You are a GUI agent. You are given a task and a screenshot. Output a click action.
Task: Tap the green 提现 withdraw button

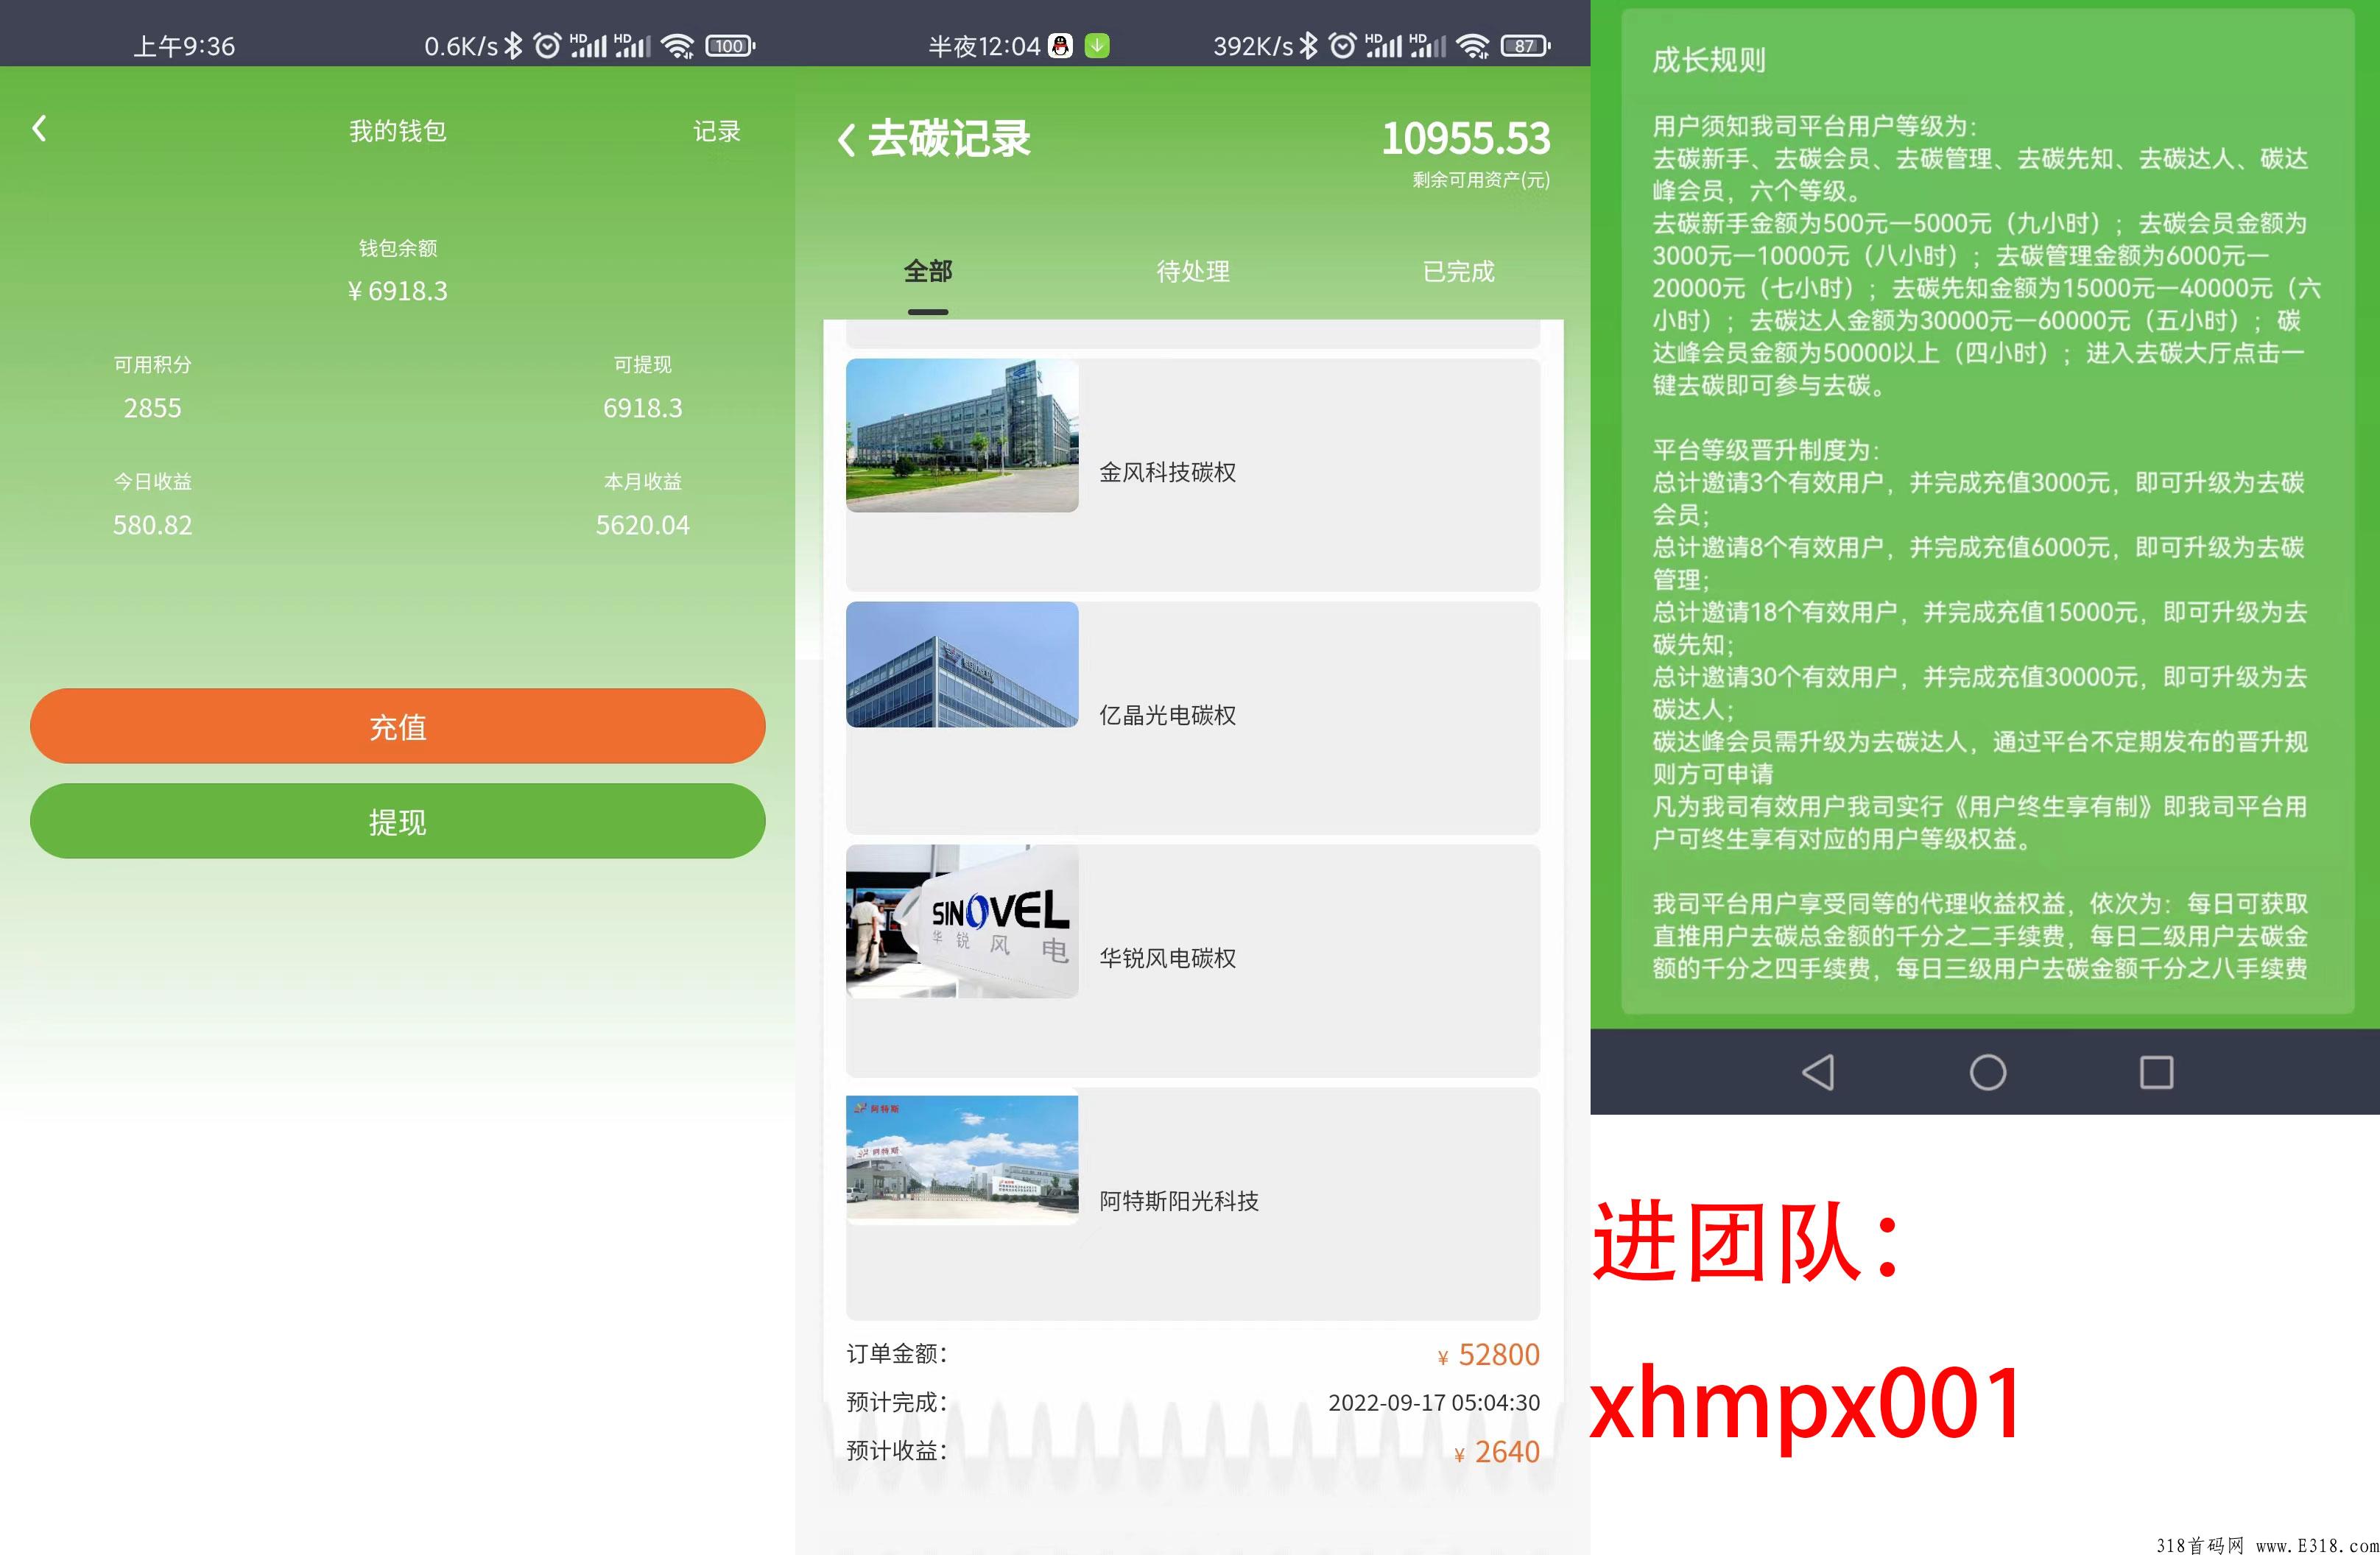point(397,821)
